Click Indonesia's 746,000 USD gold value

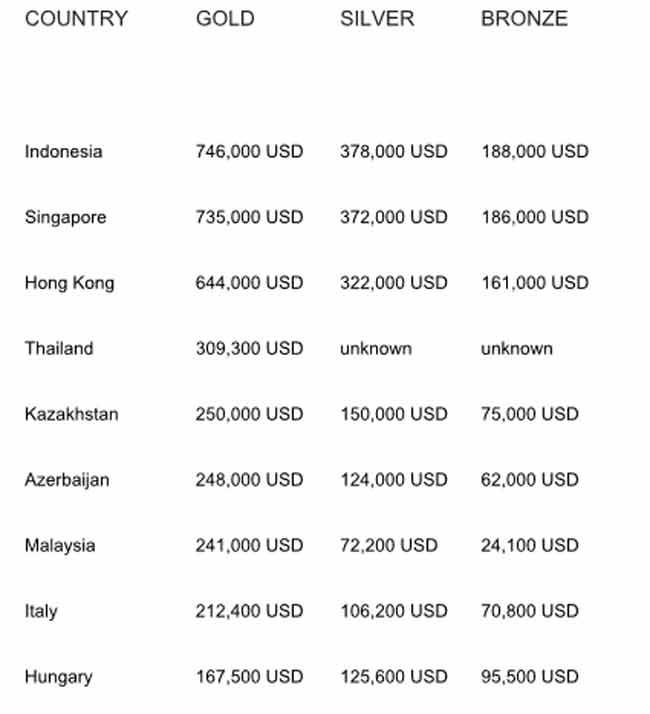click(249, 152)
